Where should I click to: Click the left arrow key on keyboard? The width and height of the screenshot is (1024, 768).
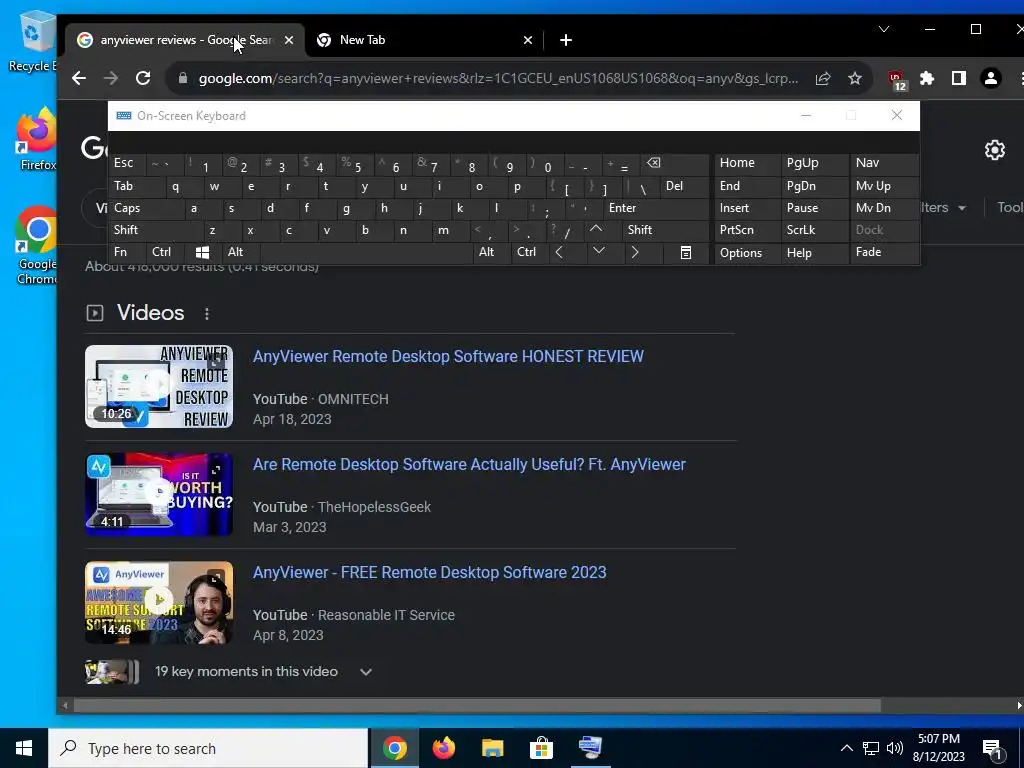pyautogui.click(x=559, y=253)
